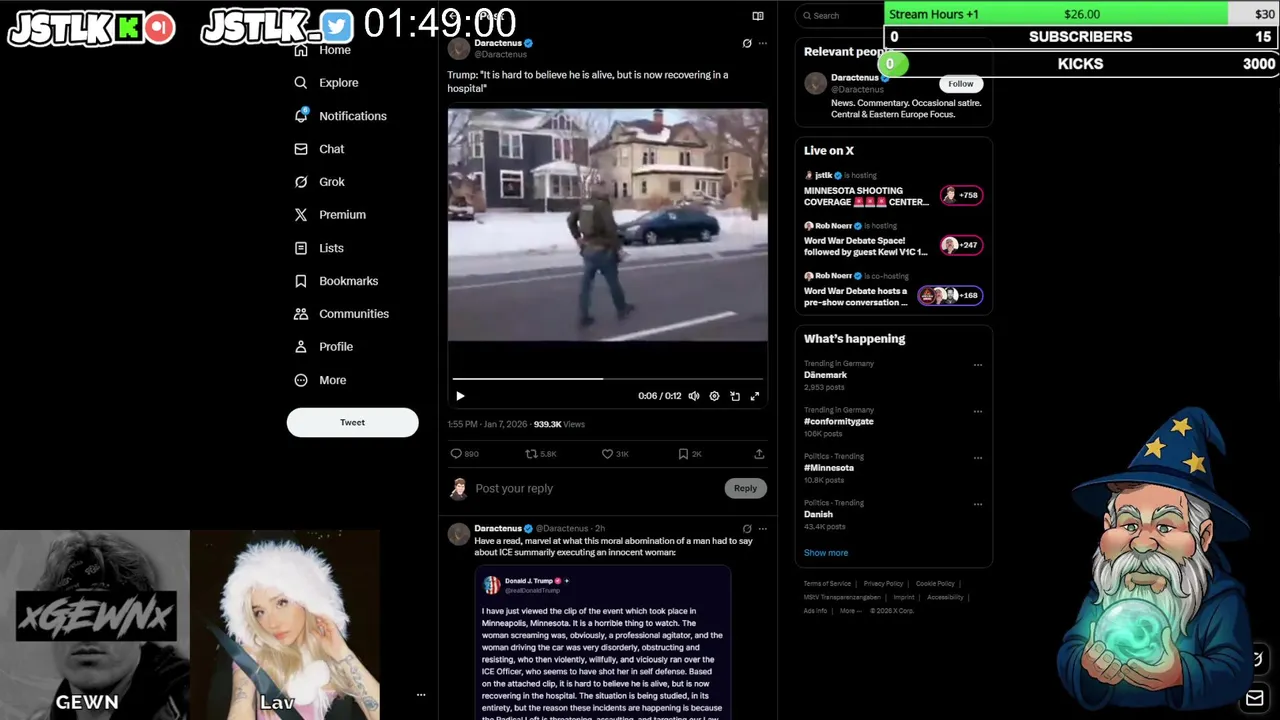Click the 939.3K Views count
Image resolution: width=1280 pixels, height=720 pixels.
coord(559,424)
